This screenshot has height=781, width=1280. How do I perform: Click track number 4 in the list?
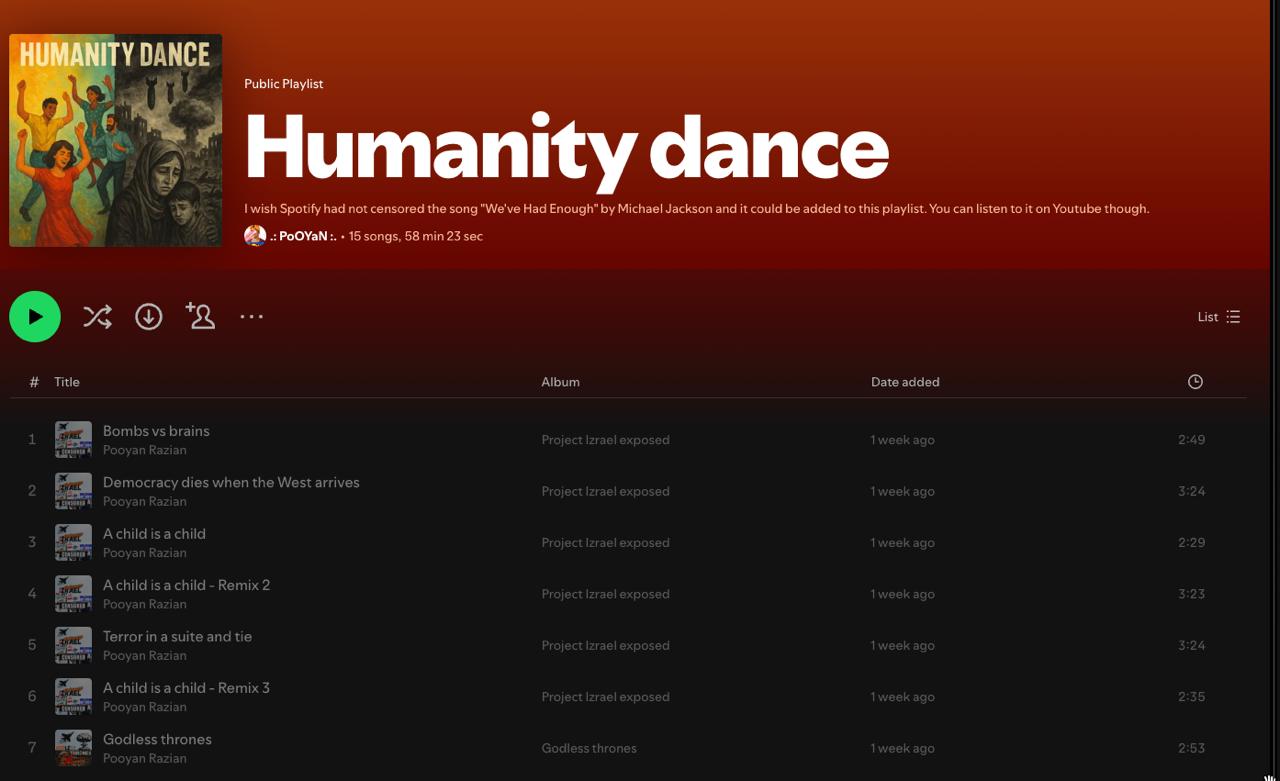pyautogui.click(x=32, y=594)
